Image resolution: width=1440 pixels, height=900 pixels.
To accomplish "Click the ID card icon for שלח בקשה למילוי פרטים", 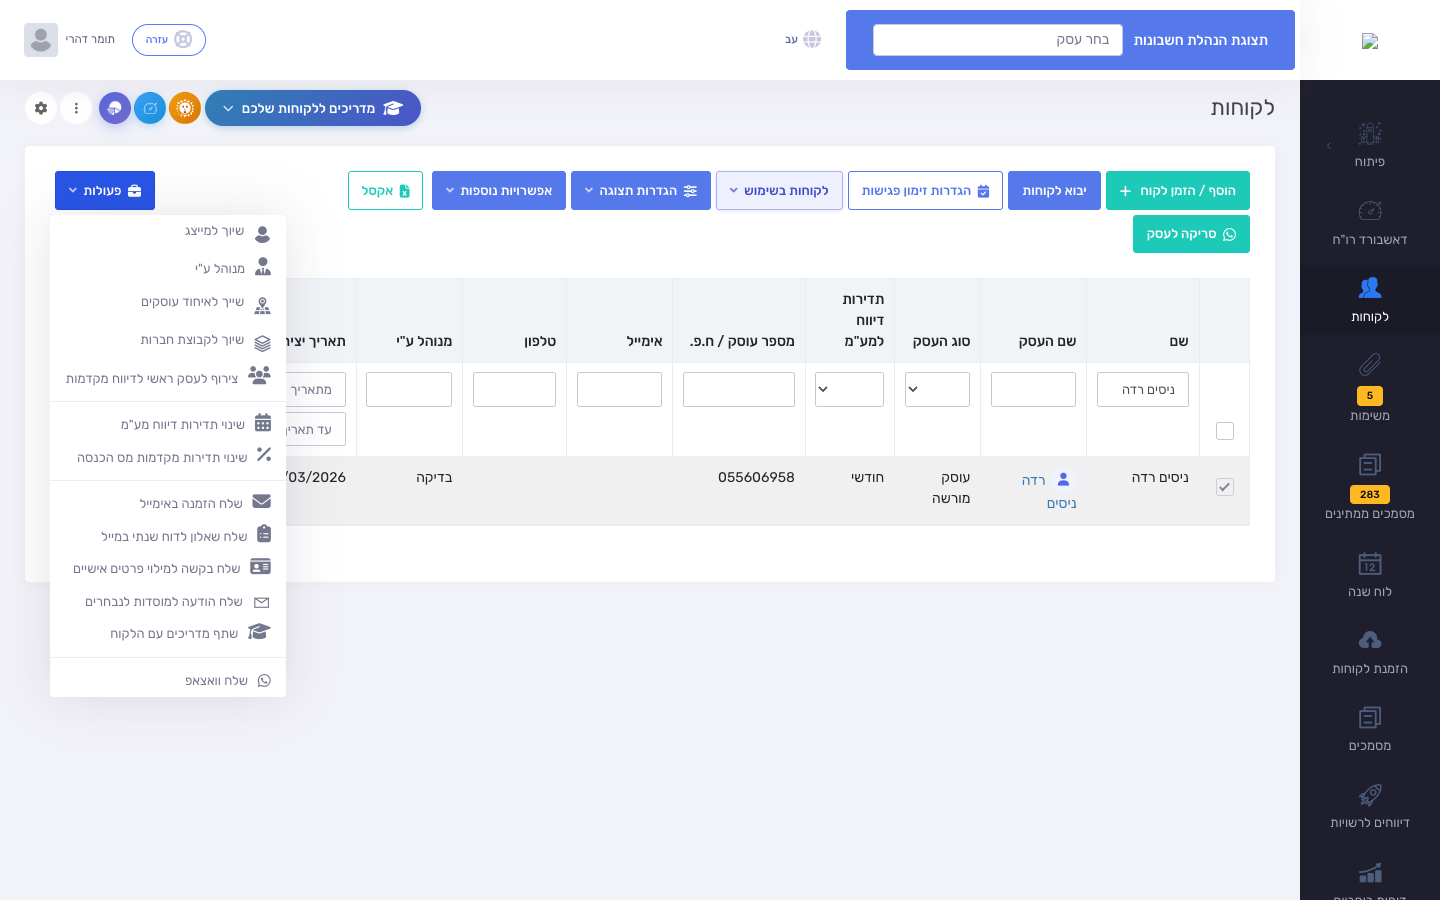I will [260, 567].
